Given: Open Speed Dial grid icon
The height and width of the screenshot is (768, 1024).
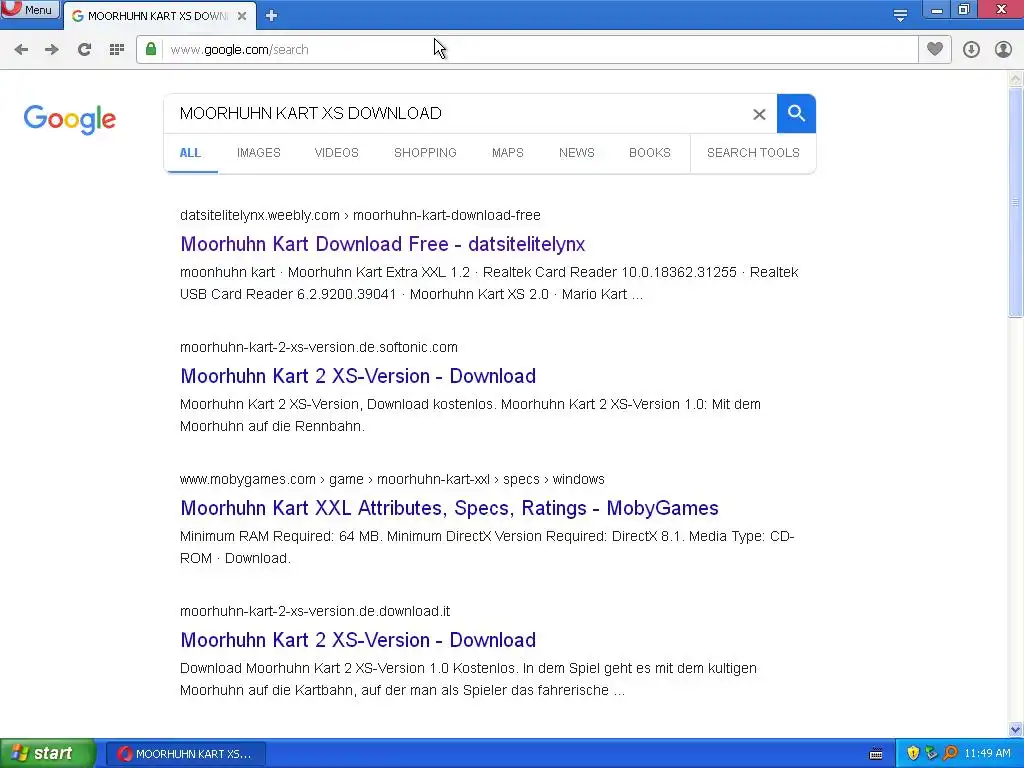Looking at the screenshot, I should click(117, 50).
